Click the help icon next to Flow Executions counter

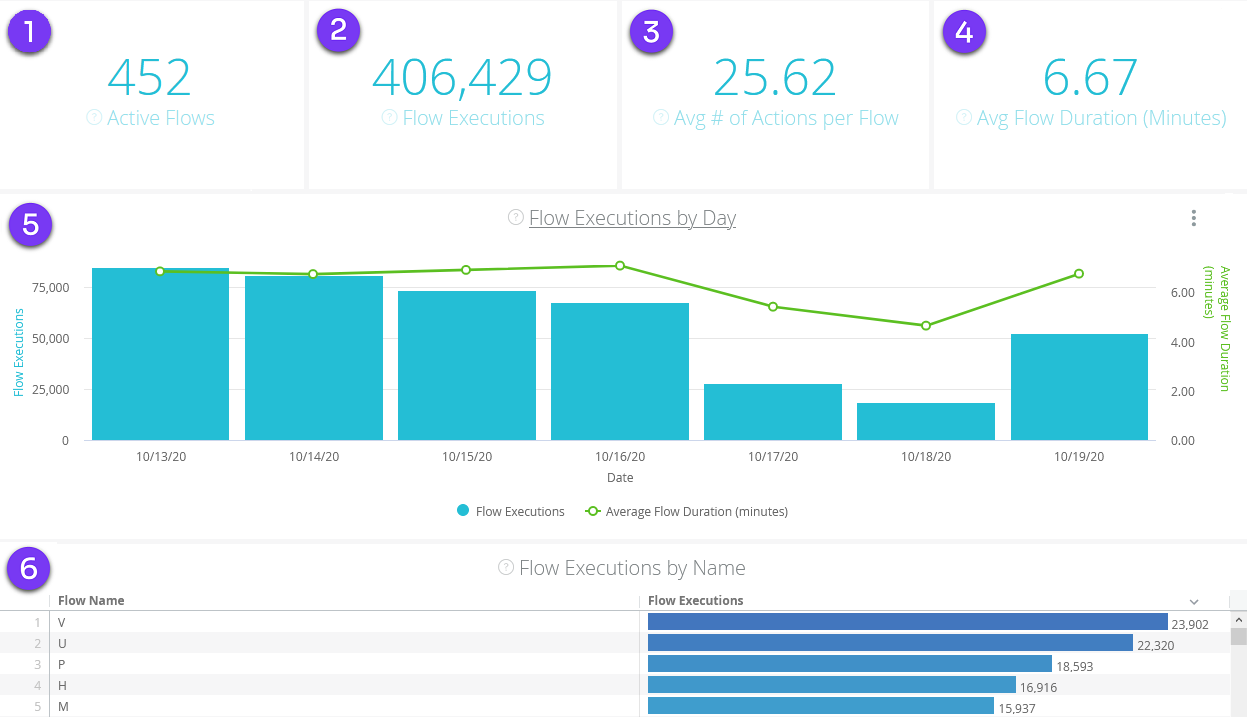point(388,118)
